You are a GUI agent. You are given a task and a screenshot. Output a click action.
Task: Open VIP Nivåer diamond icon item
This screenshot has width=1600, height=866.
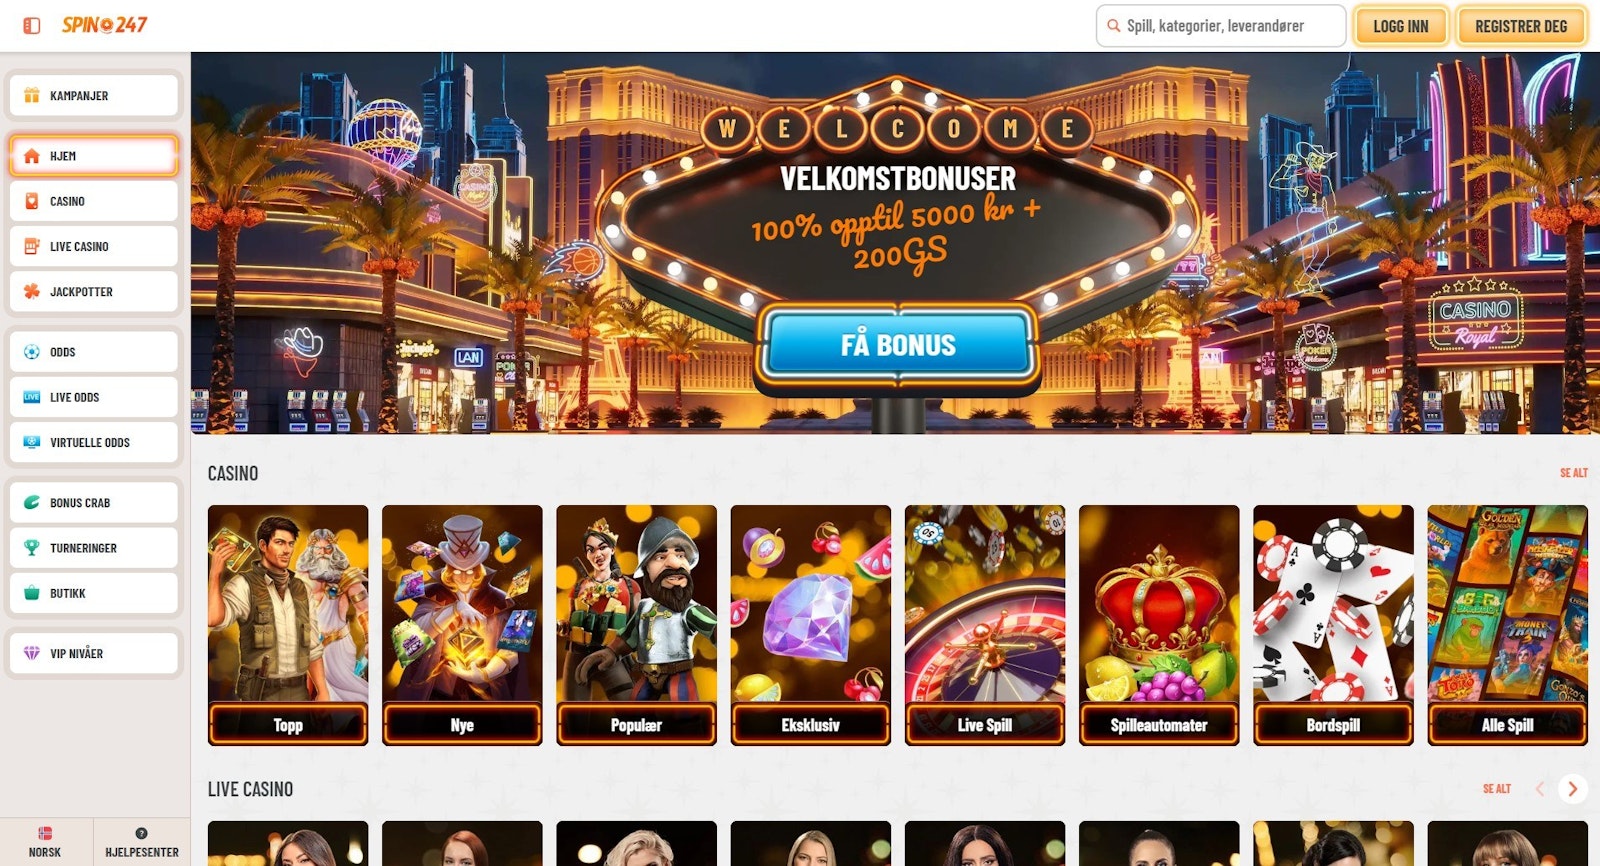click(32, 654)
